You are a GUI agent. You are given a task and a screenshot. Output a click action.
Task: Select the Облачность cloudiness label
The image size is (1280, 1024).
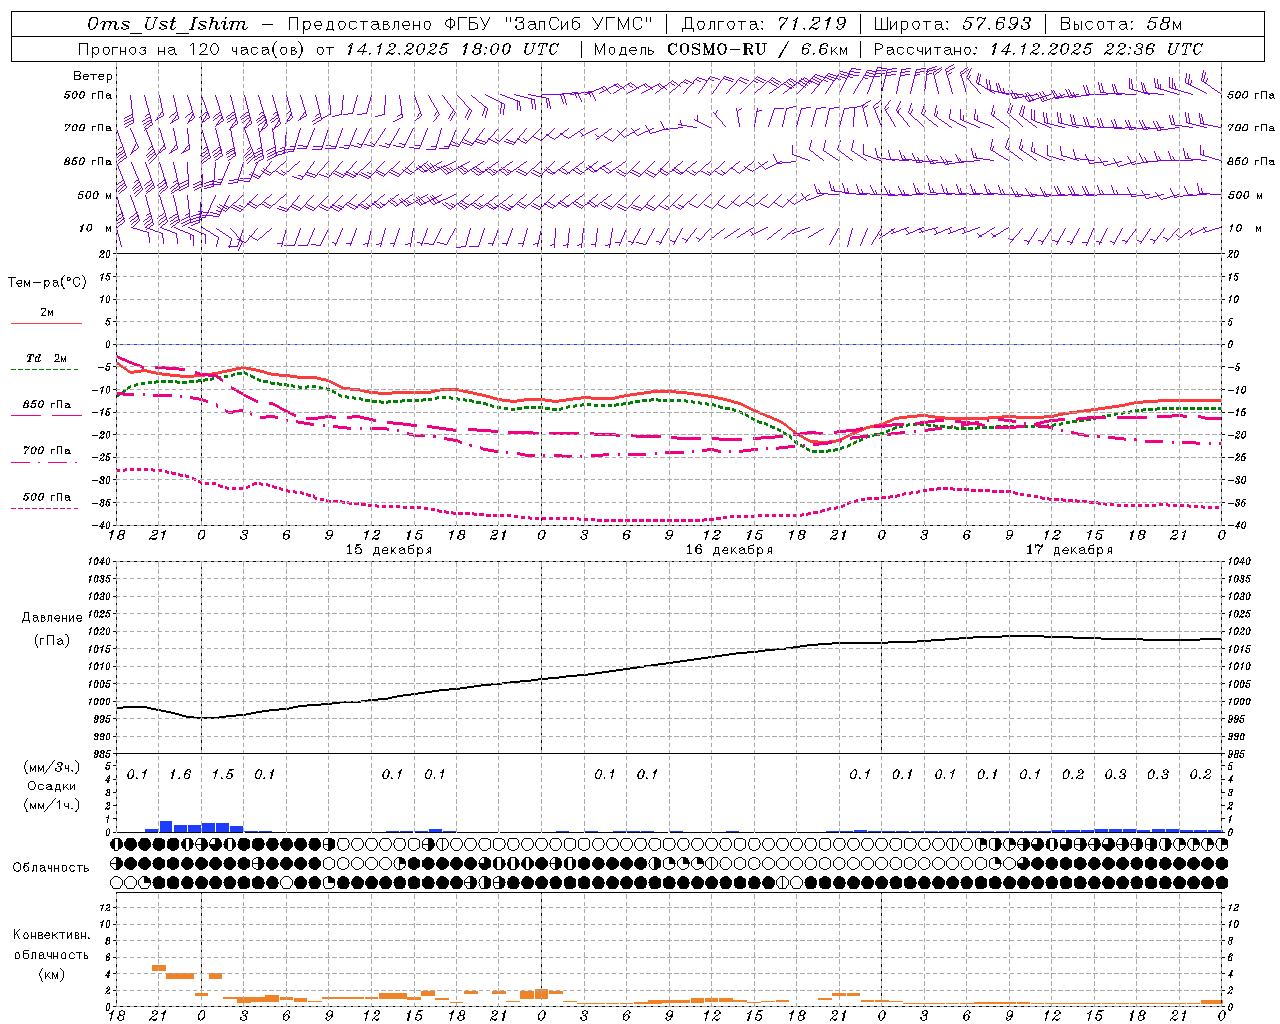pos(51,867)
